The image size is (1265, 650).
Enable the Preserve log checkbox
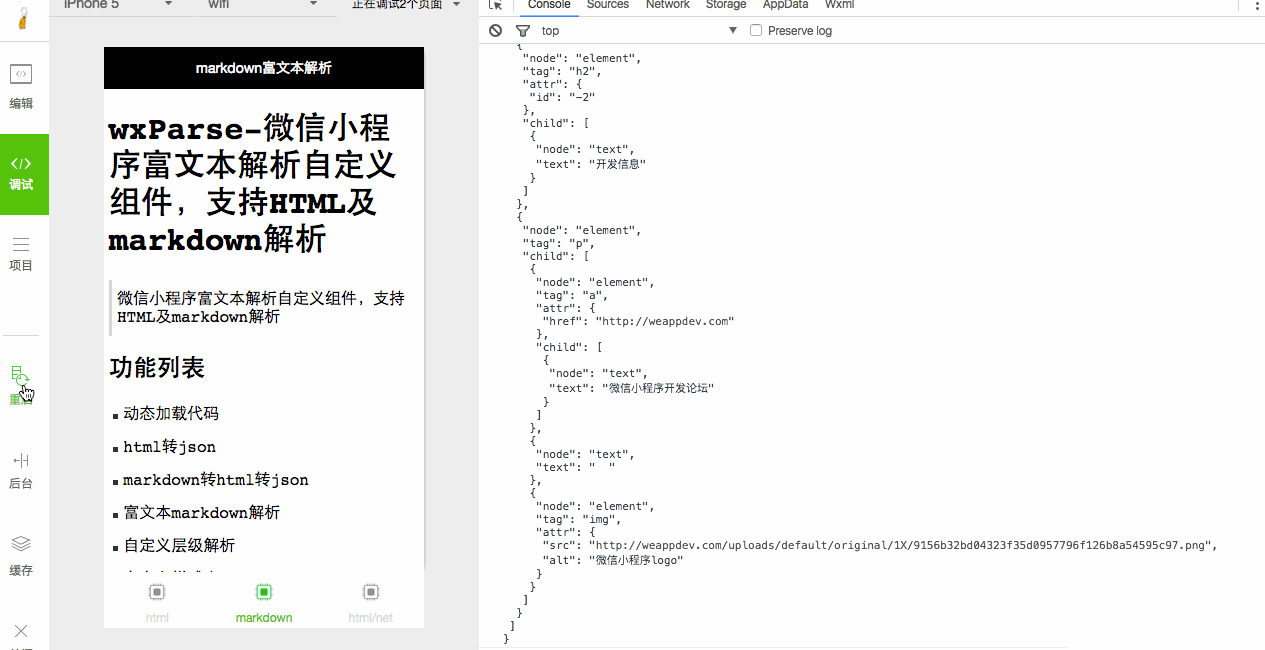(755, 30)
